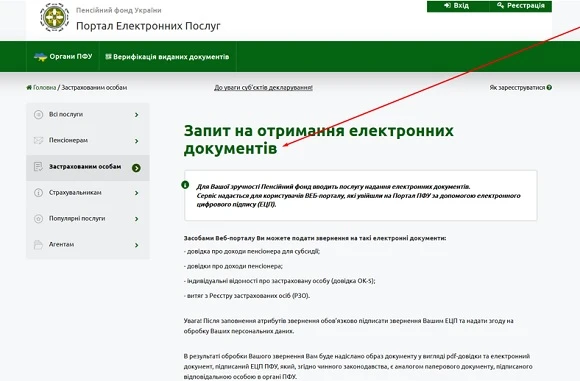The width and height of the screenshot is (580, 381).
Task: Click the Всі послуги circle icon
Action: pos(38,115)
